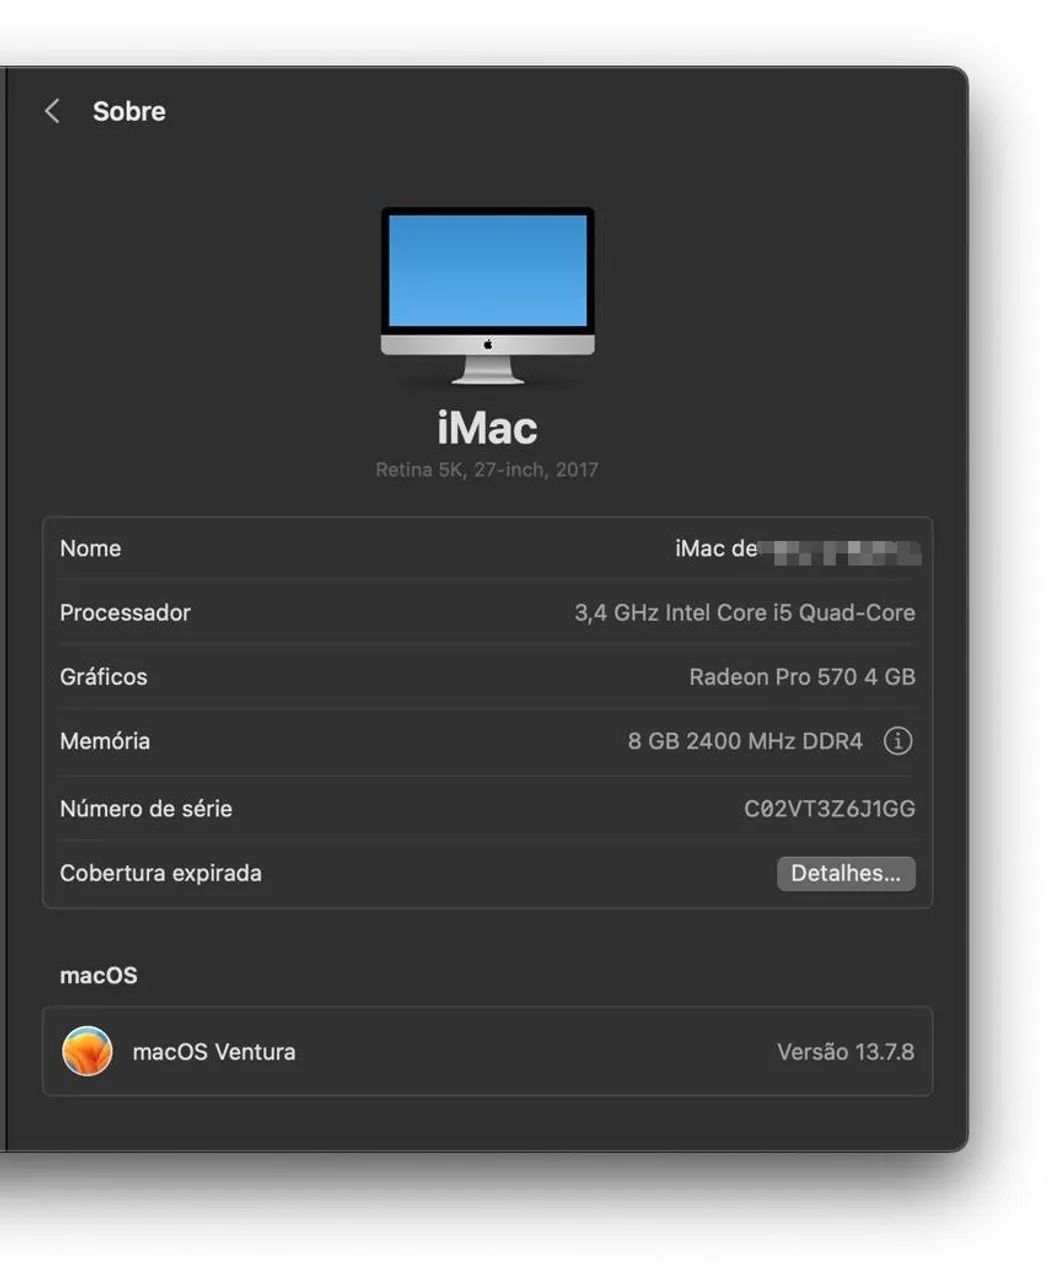Viewport: 1064px width, 1280px height.
Task: Select serial number "C02VT3Z6J1GG"
Action: (x=830, y=808)
